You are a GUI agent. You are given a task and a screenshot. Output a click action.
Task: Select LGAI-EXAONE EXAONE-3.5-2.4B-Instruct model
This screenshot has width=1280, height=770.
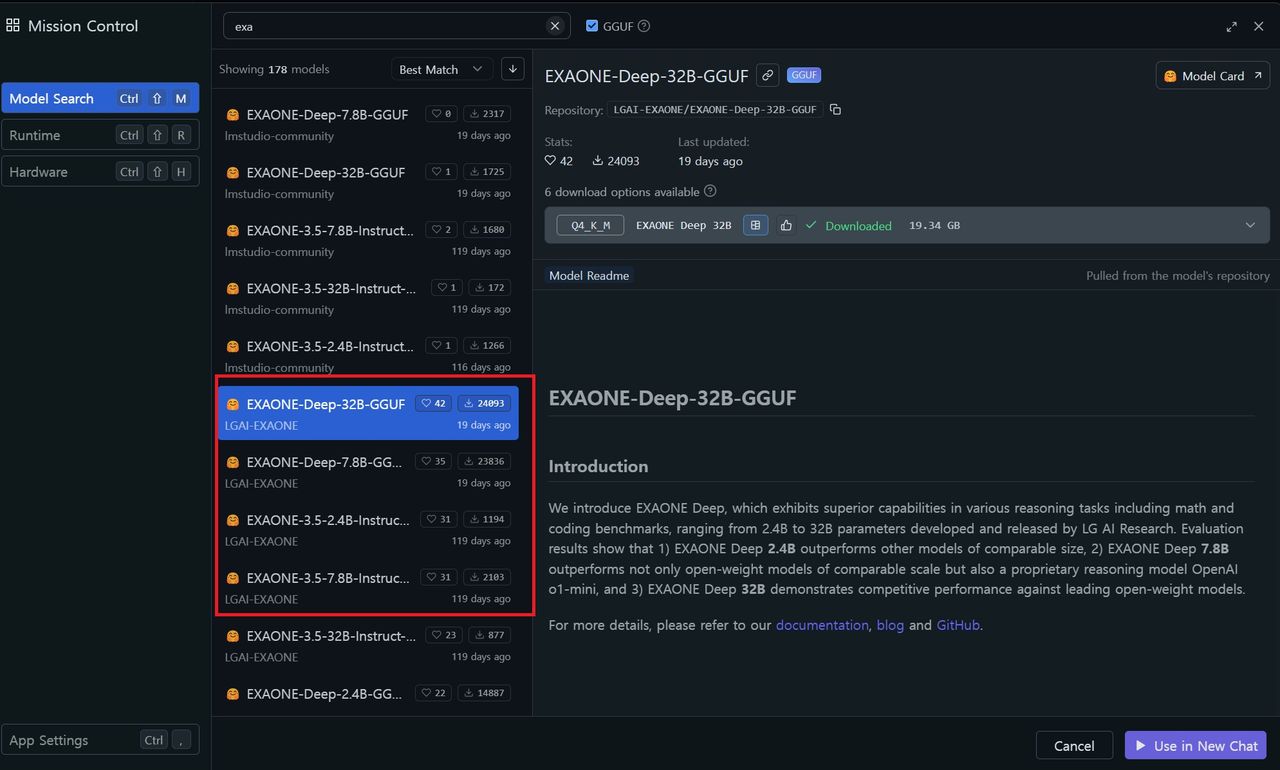(368, 529)
